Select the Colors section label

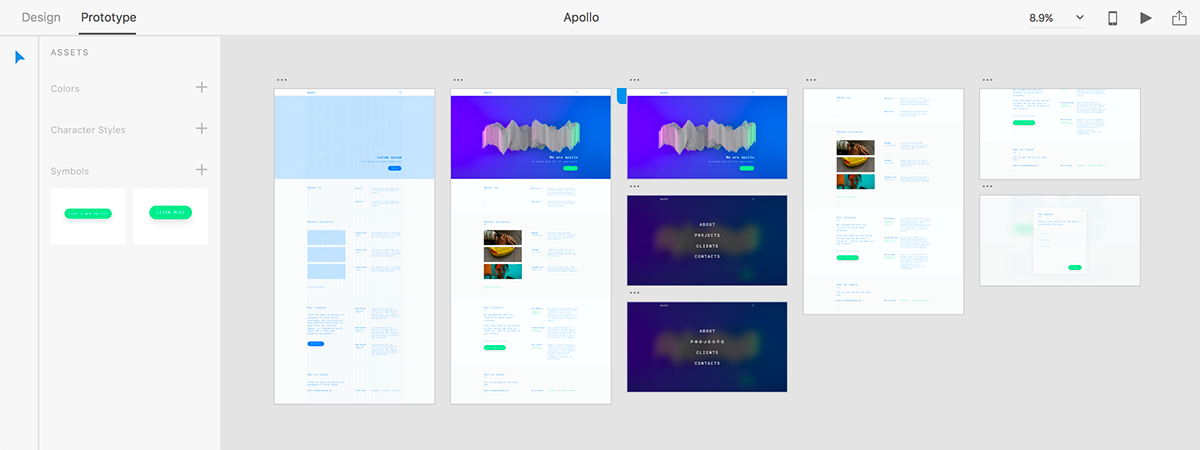click(x=65, y=89)
